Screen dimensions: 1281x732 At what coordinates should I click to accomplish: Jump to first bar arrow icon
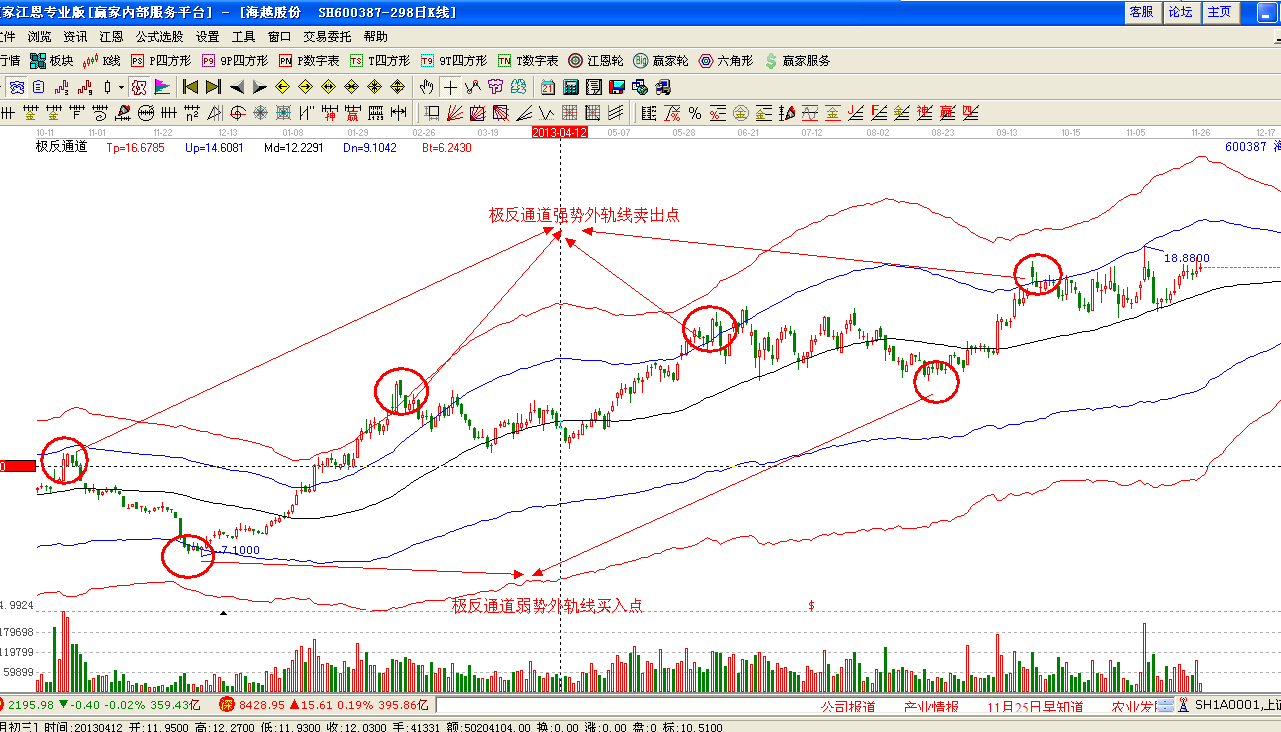click(190, 87)
